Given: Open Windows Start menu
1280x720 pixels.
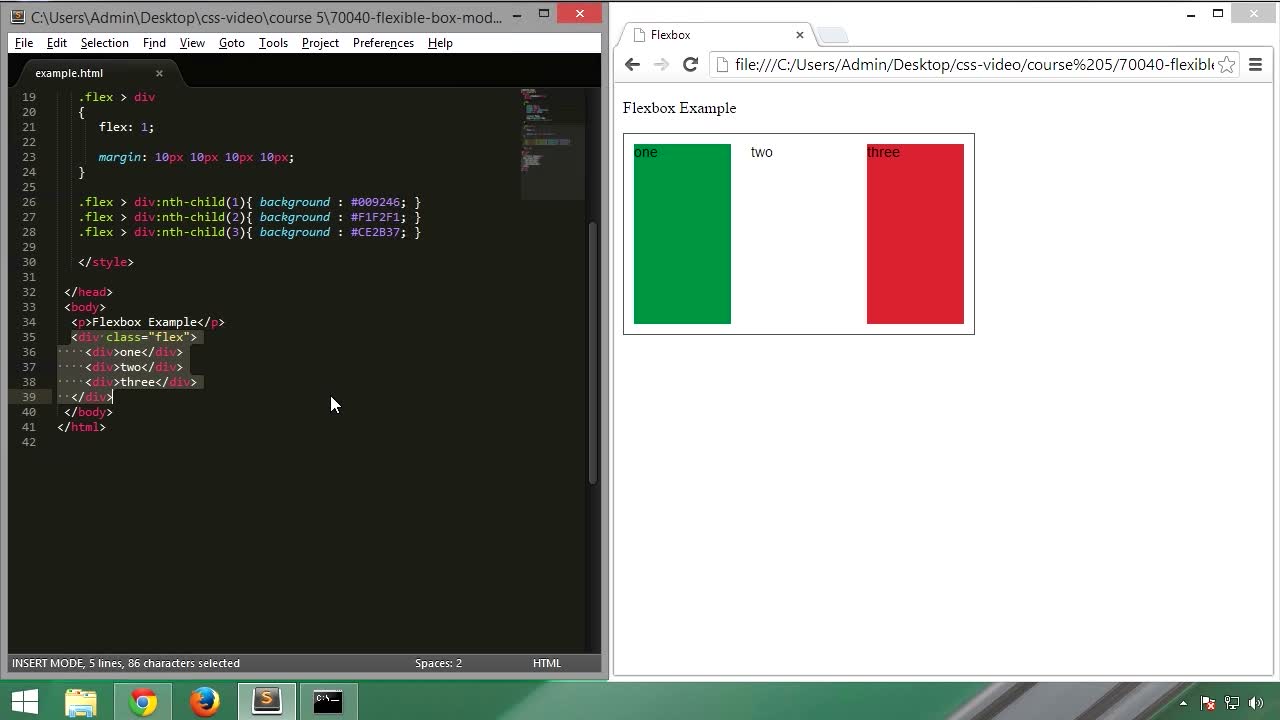Looking at the screenshot, I should tap(24, 702).
